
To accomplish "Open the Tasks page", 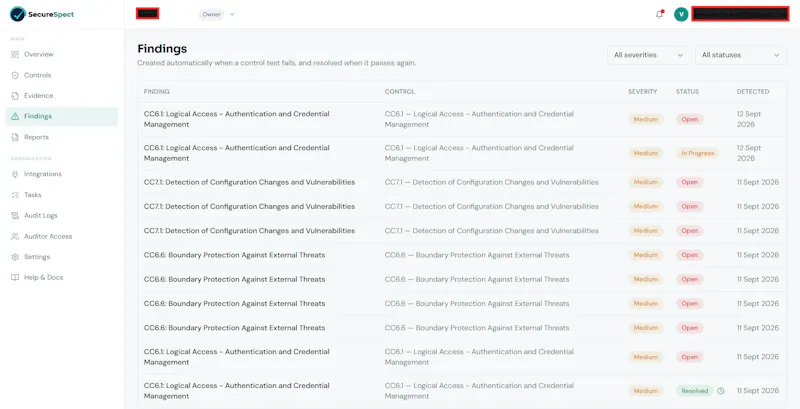I will coord(61,195).
